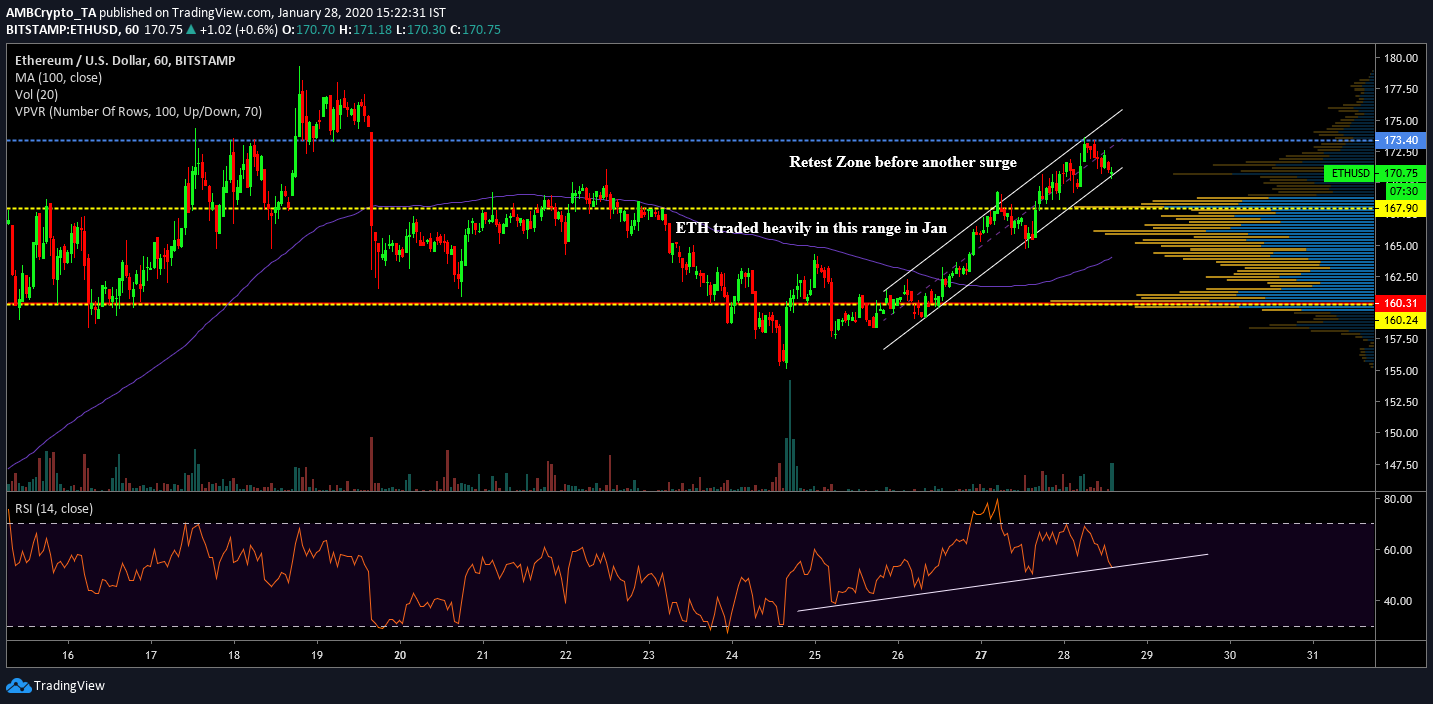Click date 25 on time axis
Image resolution: width=1433 pixels, height=704 pixels.
[814, 655]
